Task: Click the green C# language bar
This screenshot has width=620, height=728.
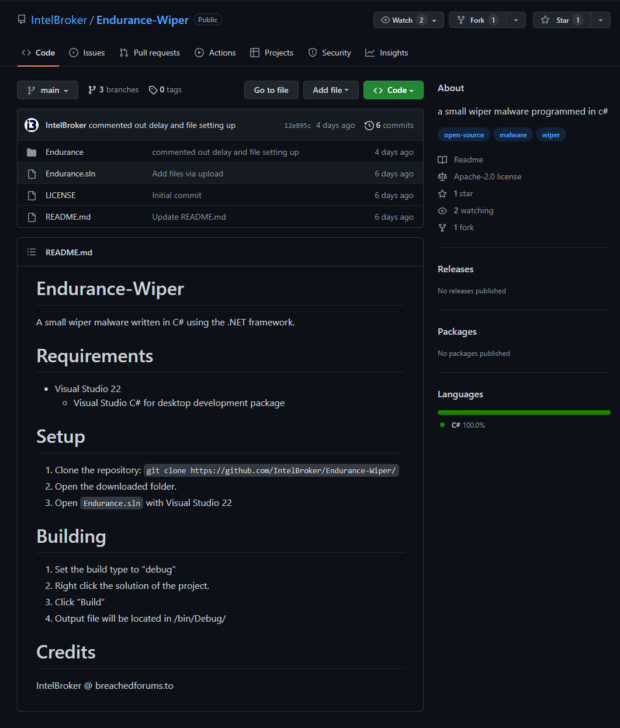Action: [x=523, y=412]
